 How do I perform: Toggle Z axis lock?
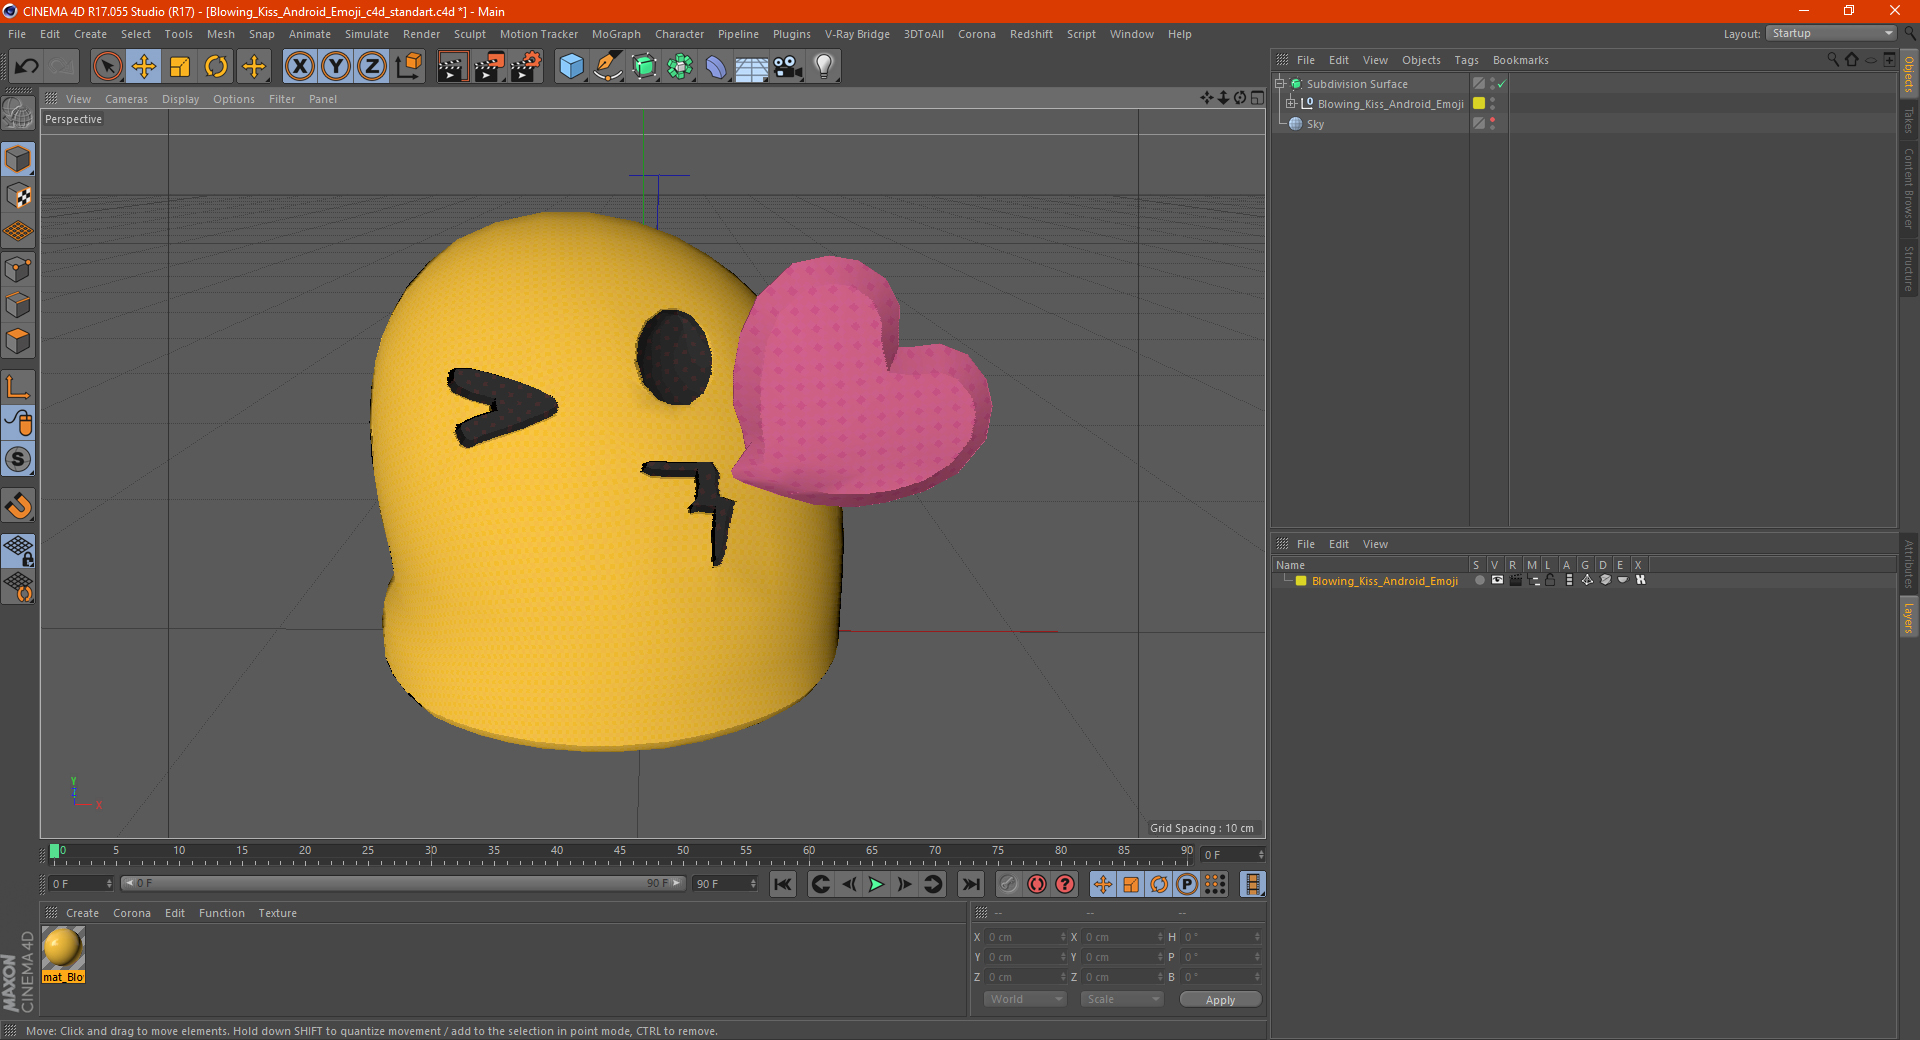click(372, 67)
